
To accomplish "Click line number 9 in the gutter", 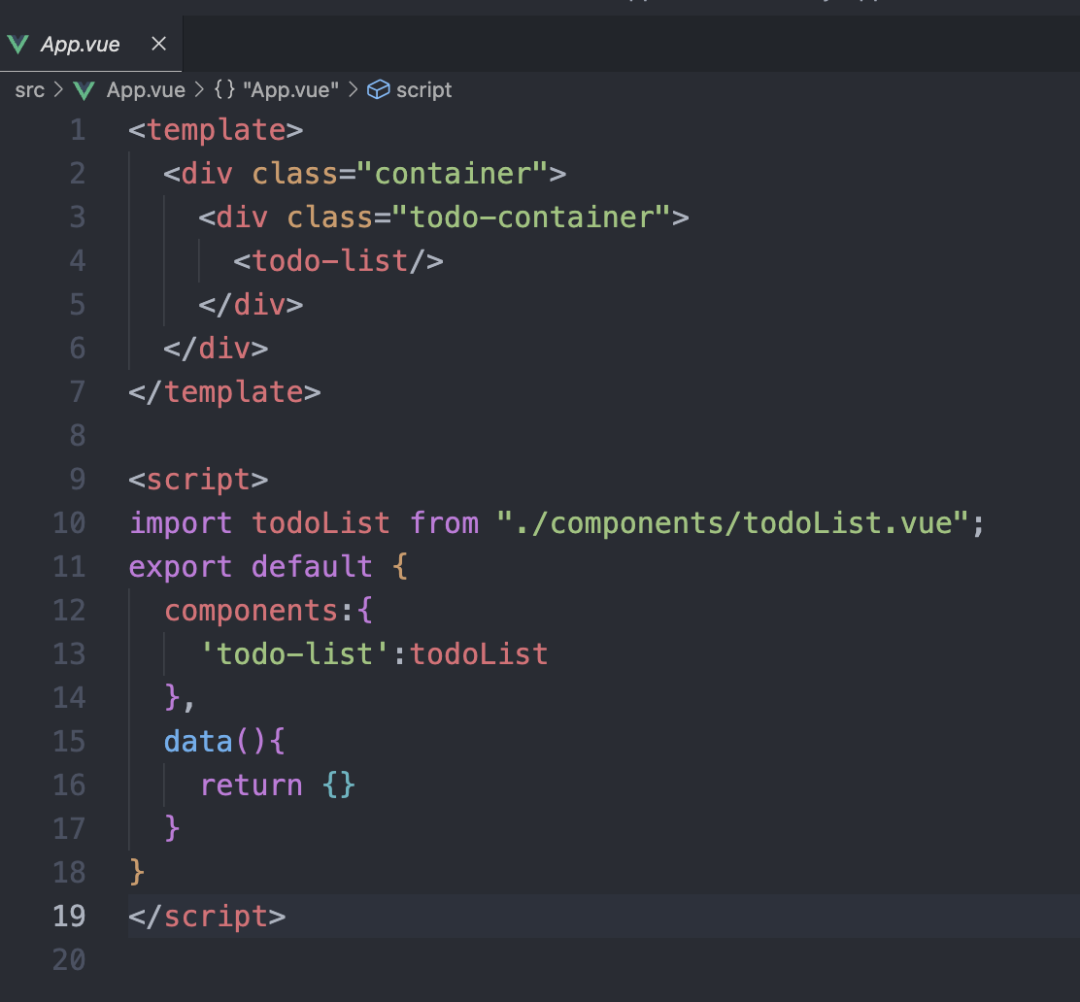I will [77, 479].
